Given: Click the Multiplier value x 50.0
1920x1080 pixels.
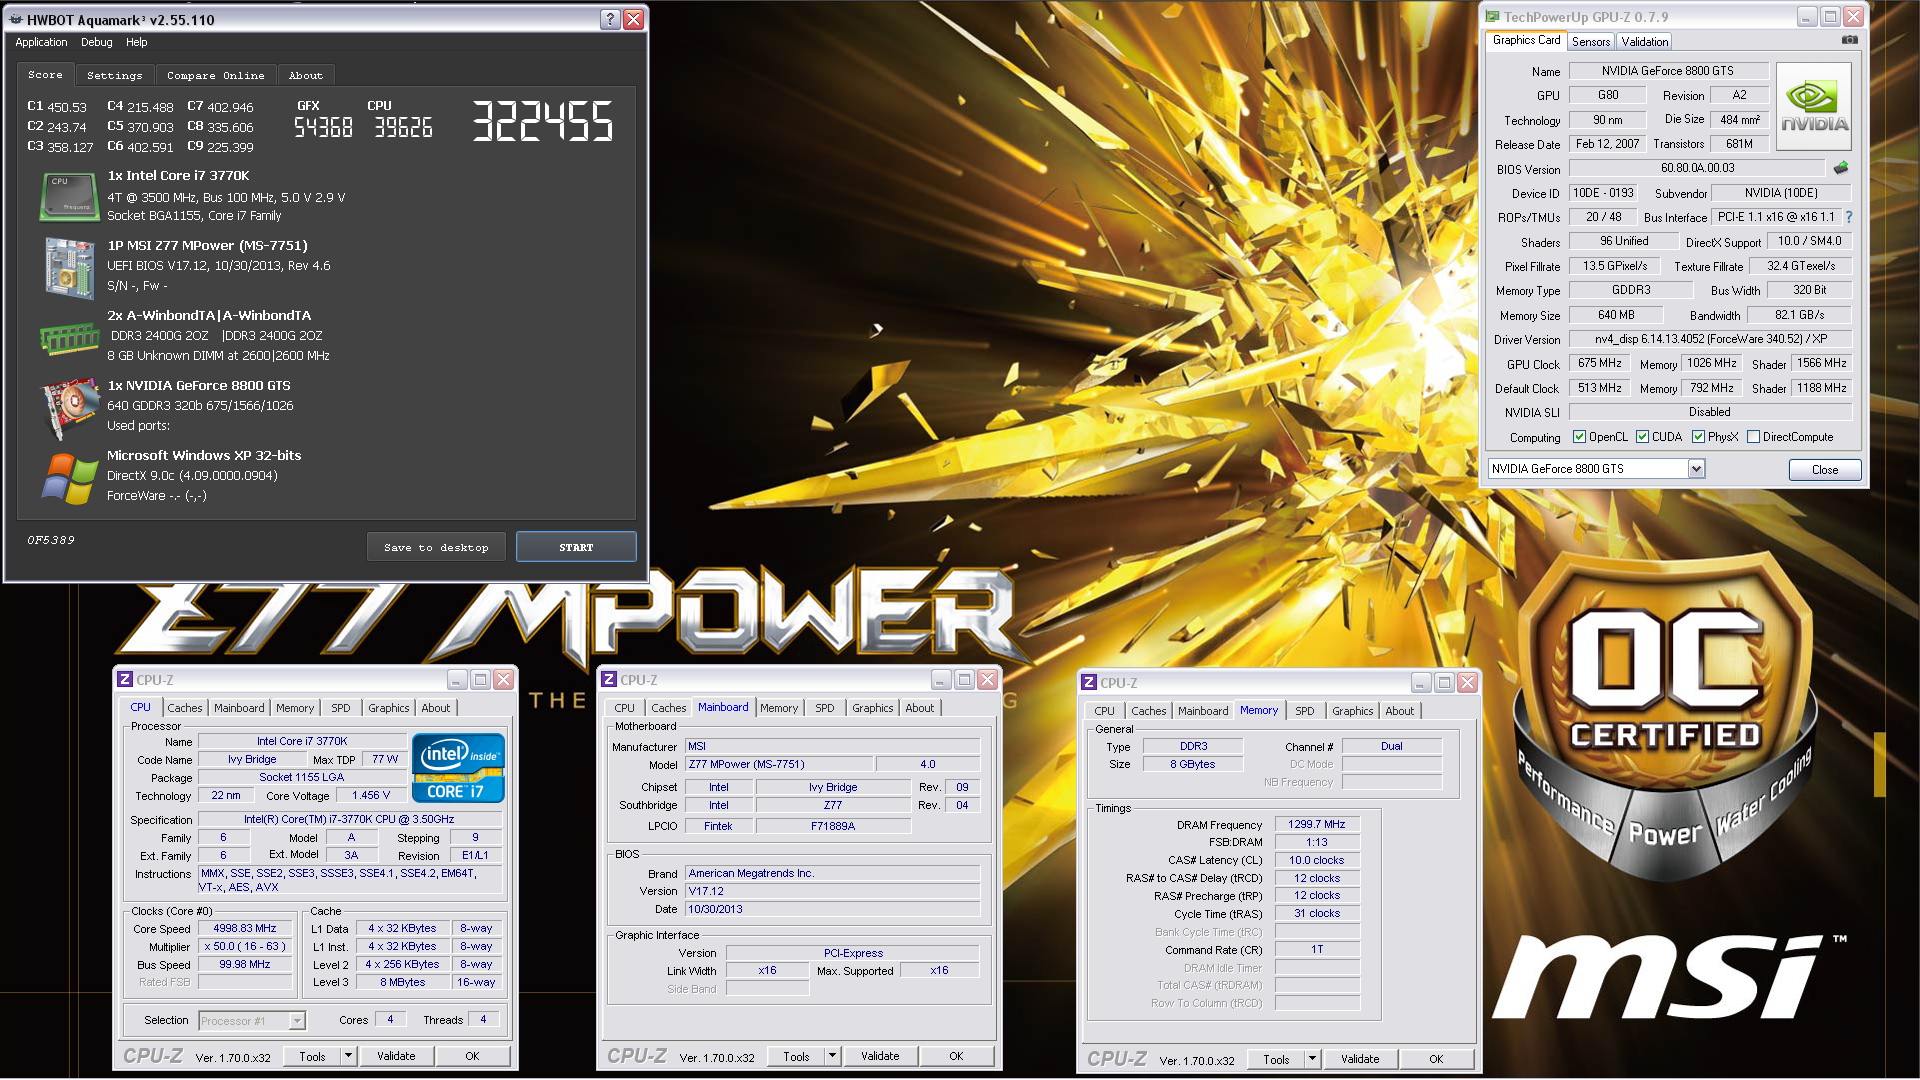Looking at the screenshot, I should click(244, 947).
